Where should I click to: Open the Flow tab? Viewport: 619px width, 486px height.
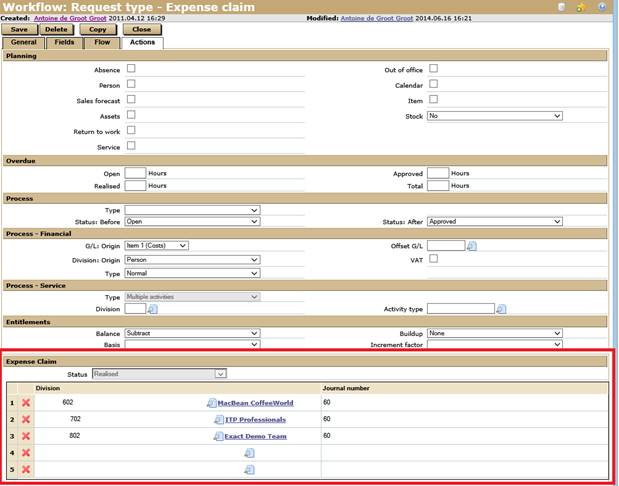(x=102, y=43)
